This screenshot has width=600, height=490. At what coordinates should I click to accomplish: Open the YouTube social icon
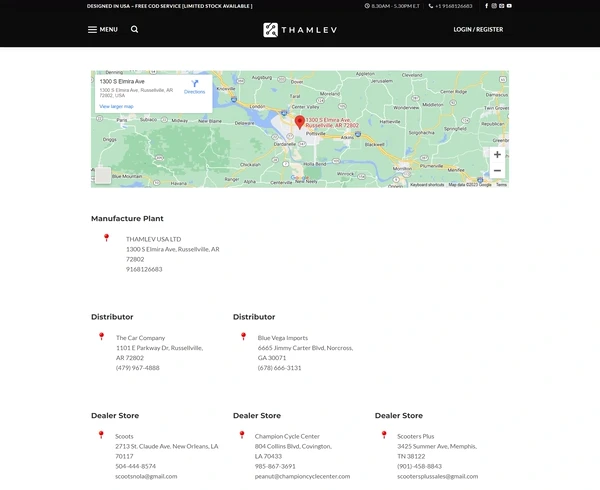[x=509, y=6]
